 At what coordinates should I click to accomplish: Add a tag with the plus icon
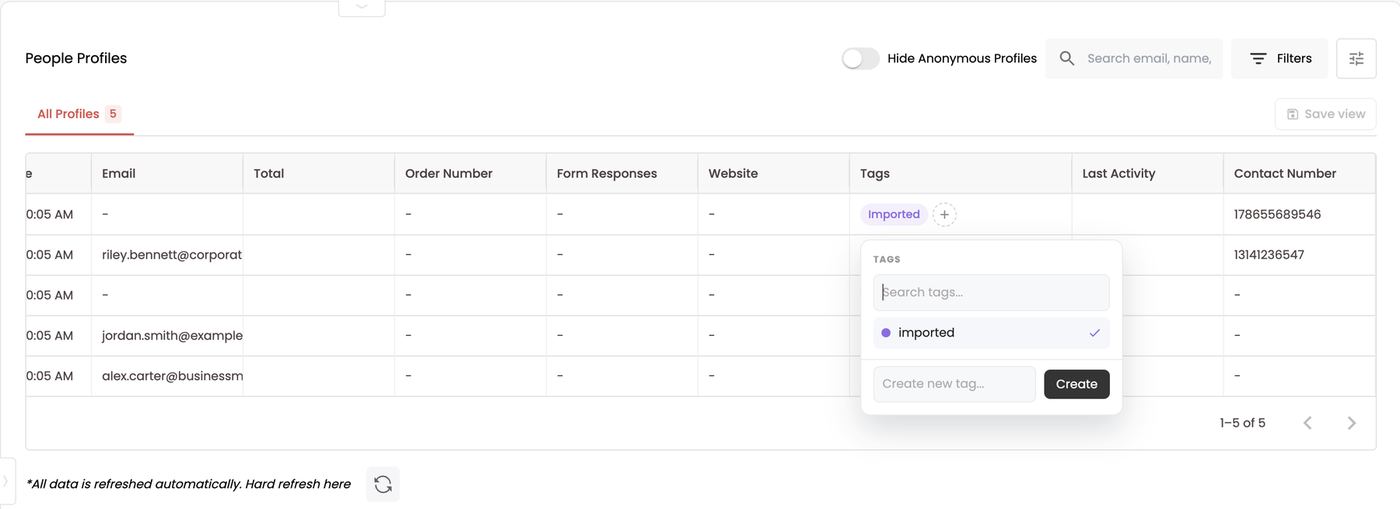pos(944,214)
